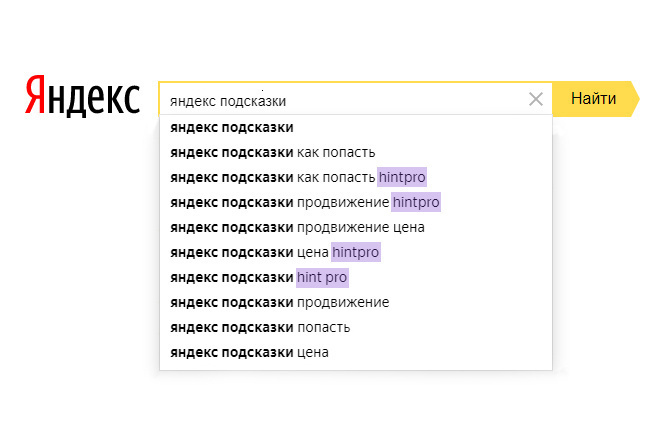Select last suggestion 'яндекс подсказки цена'
Screen dimensions: 660x440
pos(356,352)
